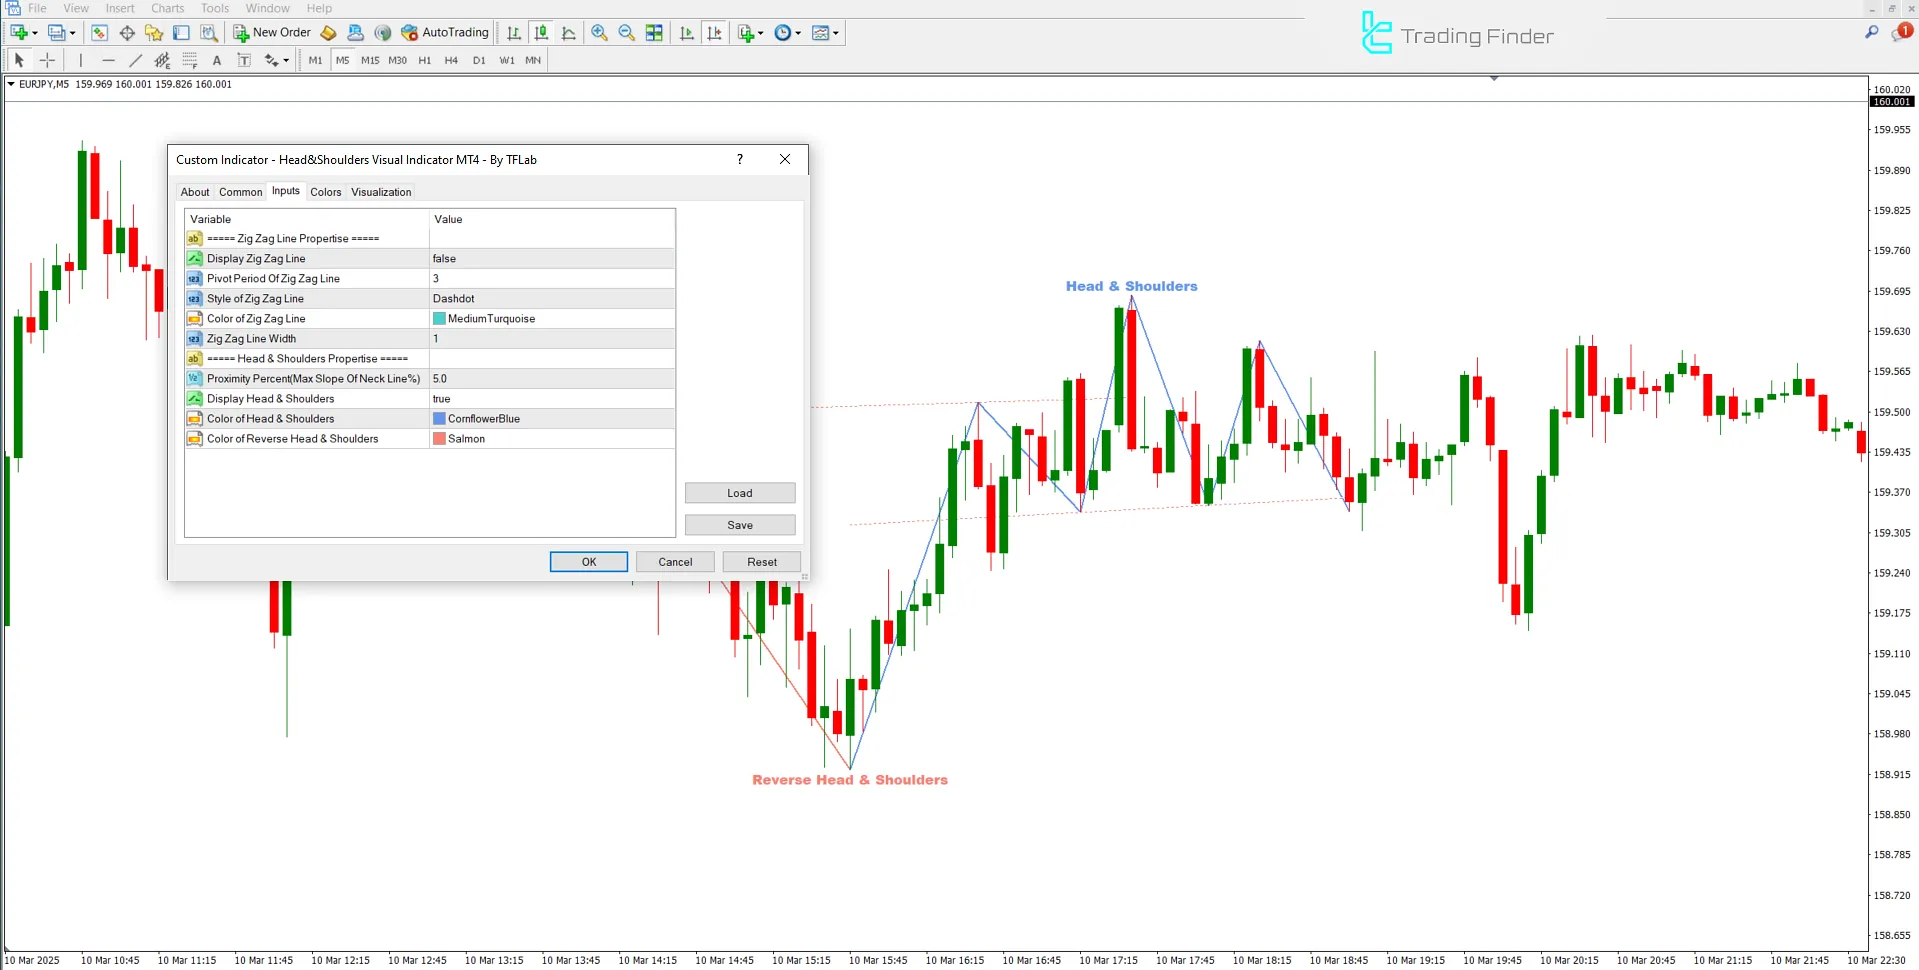Select the Fibonacci Retracement tool
This screenshot has height=970, width=1919.
click(x=162, y=60)
